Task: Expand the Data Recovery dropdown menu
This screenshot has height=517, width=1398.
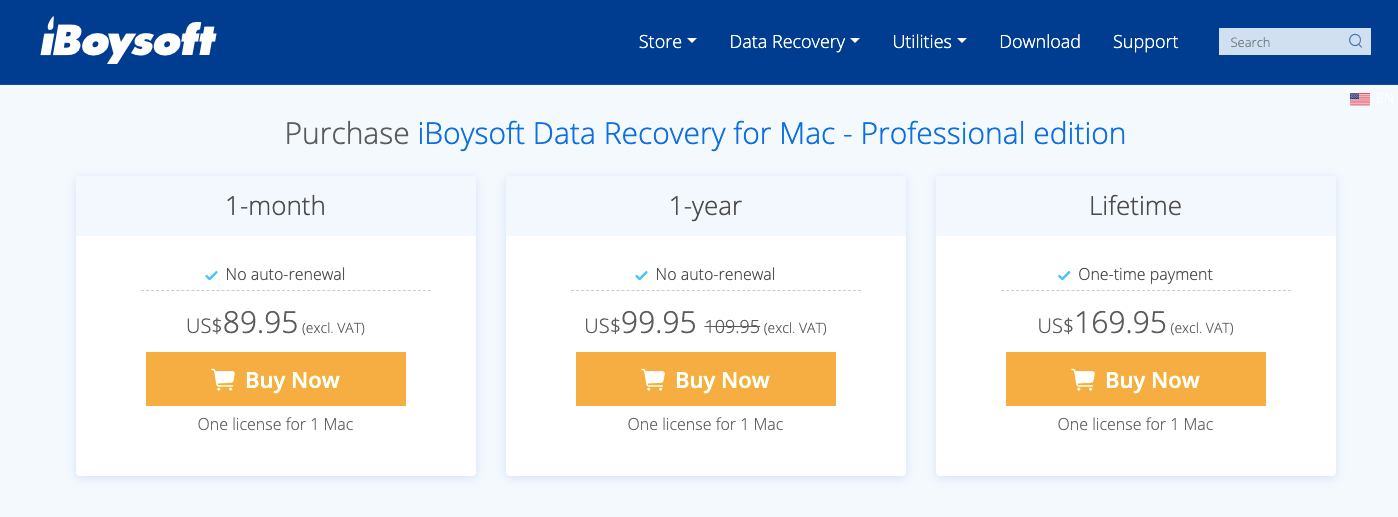Action: pos(794,42)
